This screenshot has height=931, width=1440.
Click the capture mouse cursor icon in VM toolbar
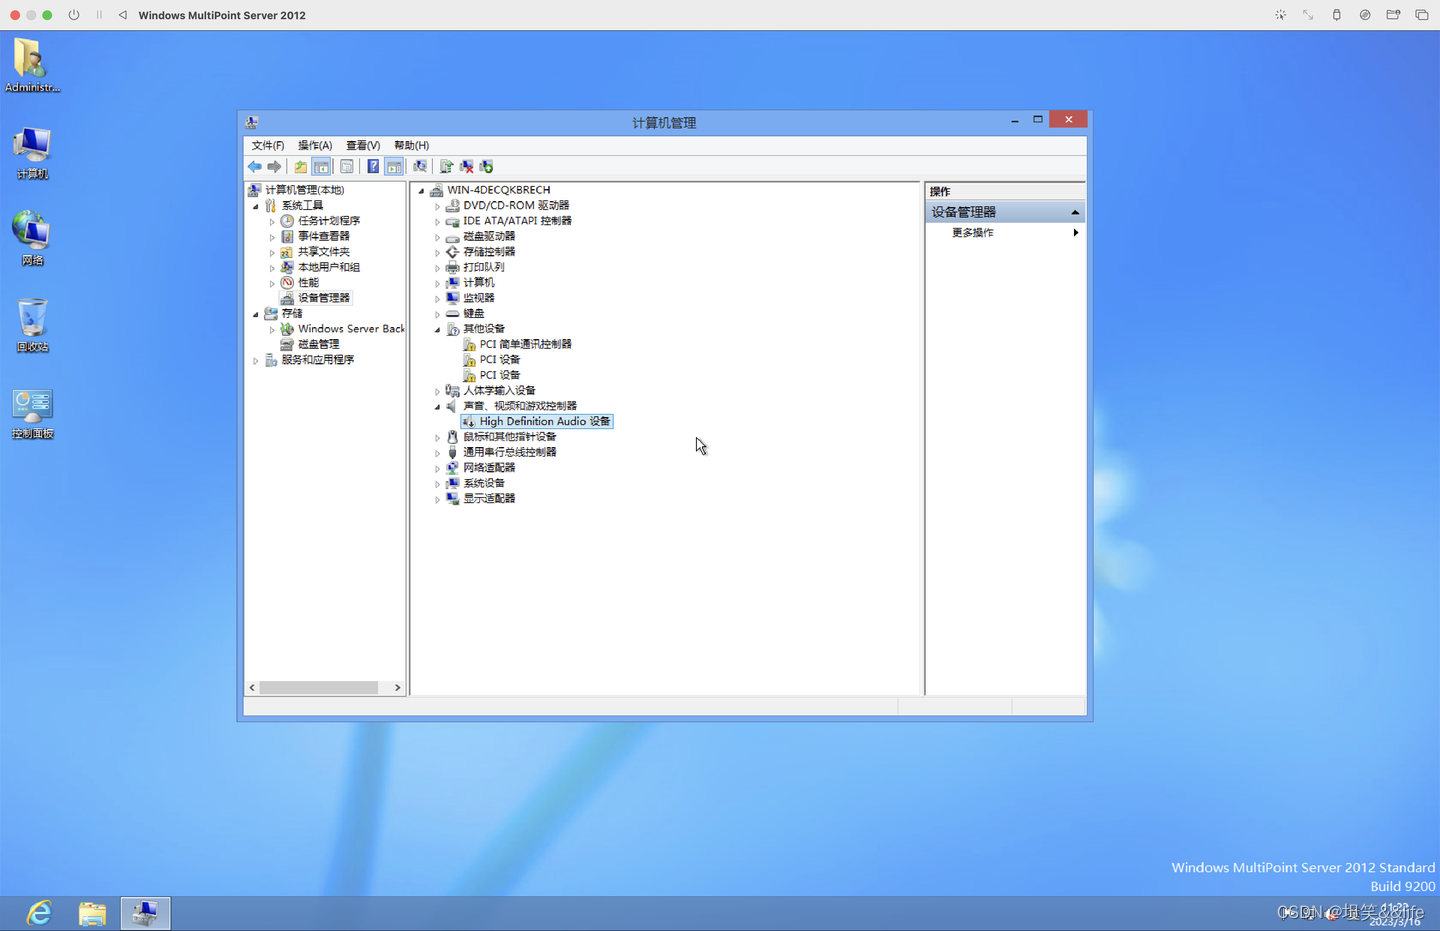pos(1280,15)
